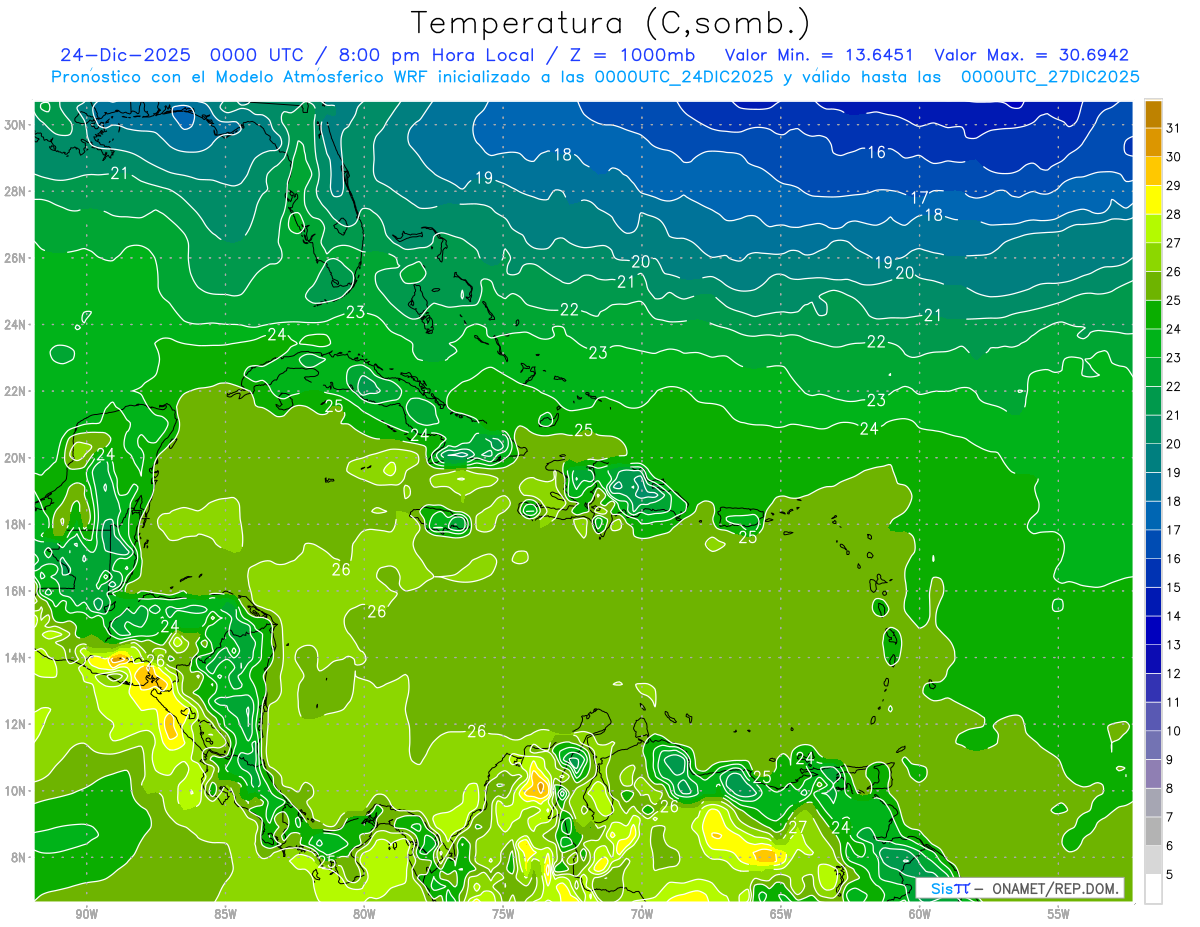Click the title "Temperatura (C,somb.)"

coord(610,23)
